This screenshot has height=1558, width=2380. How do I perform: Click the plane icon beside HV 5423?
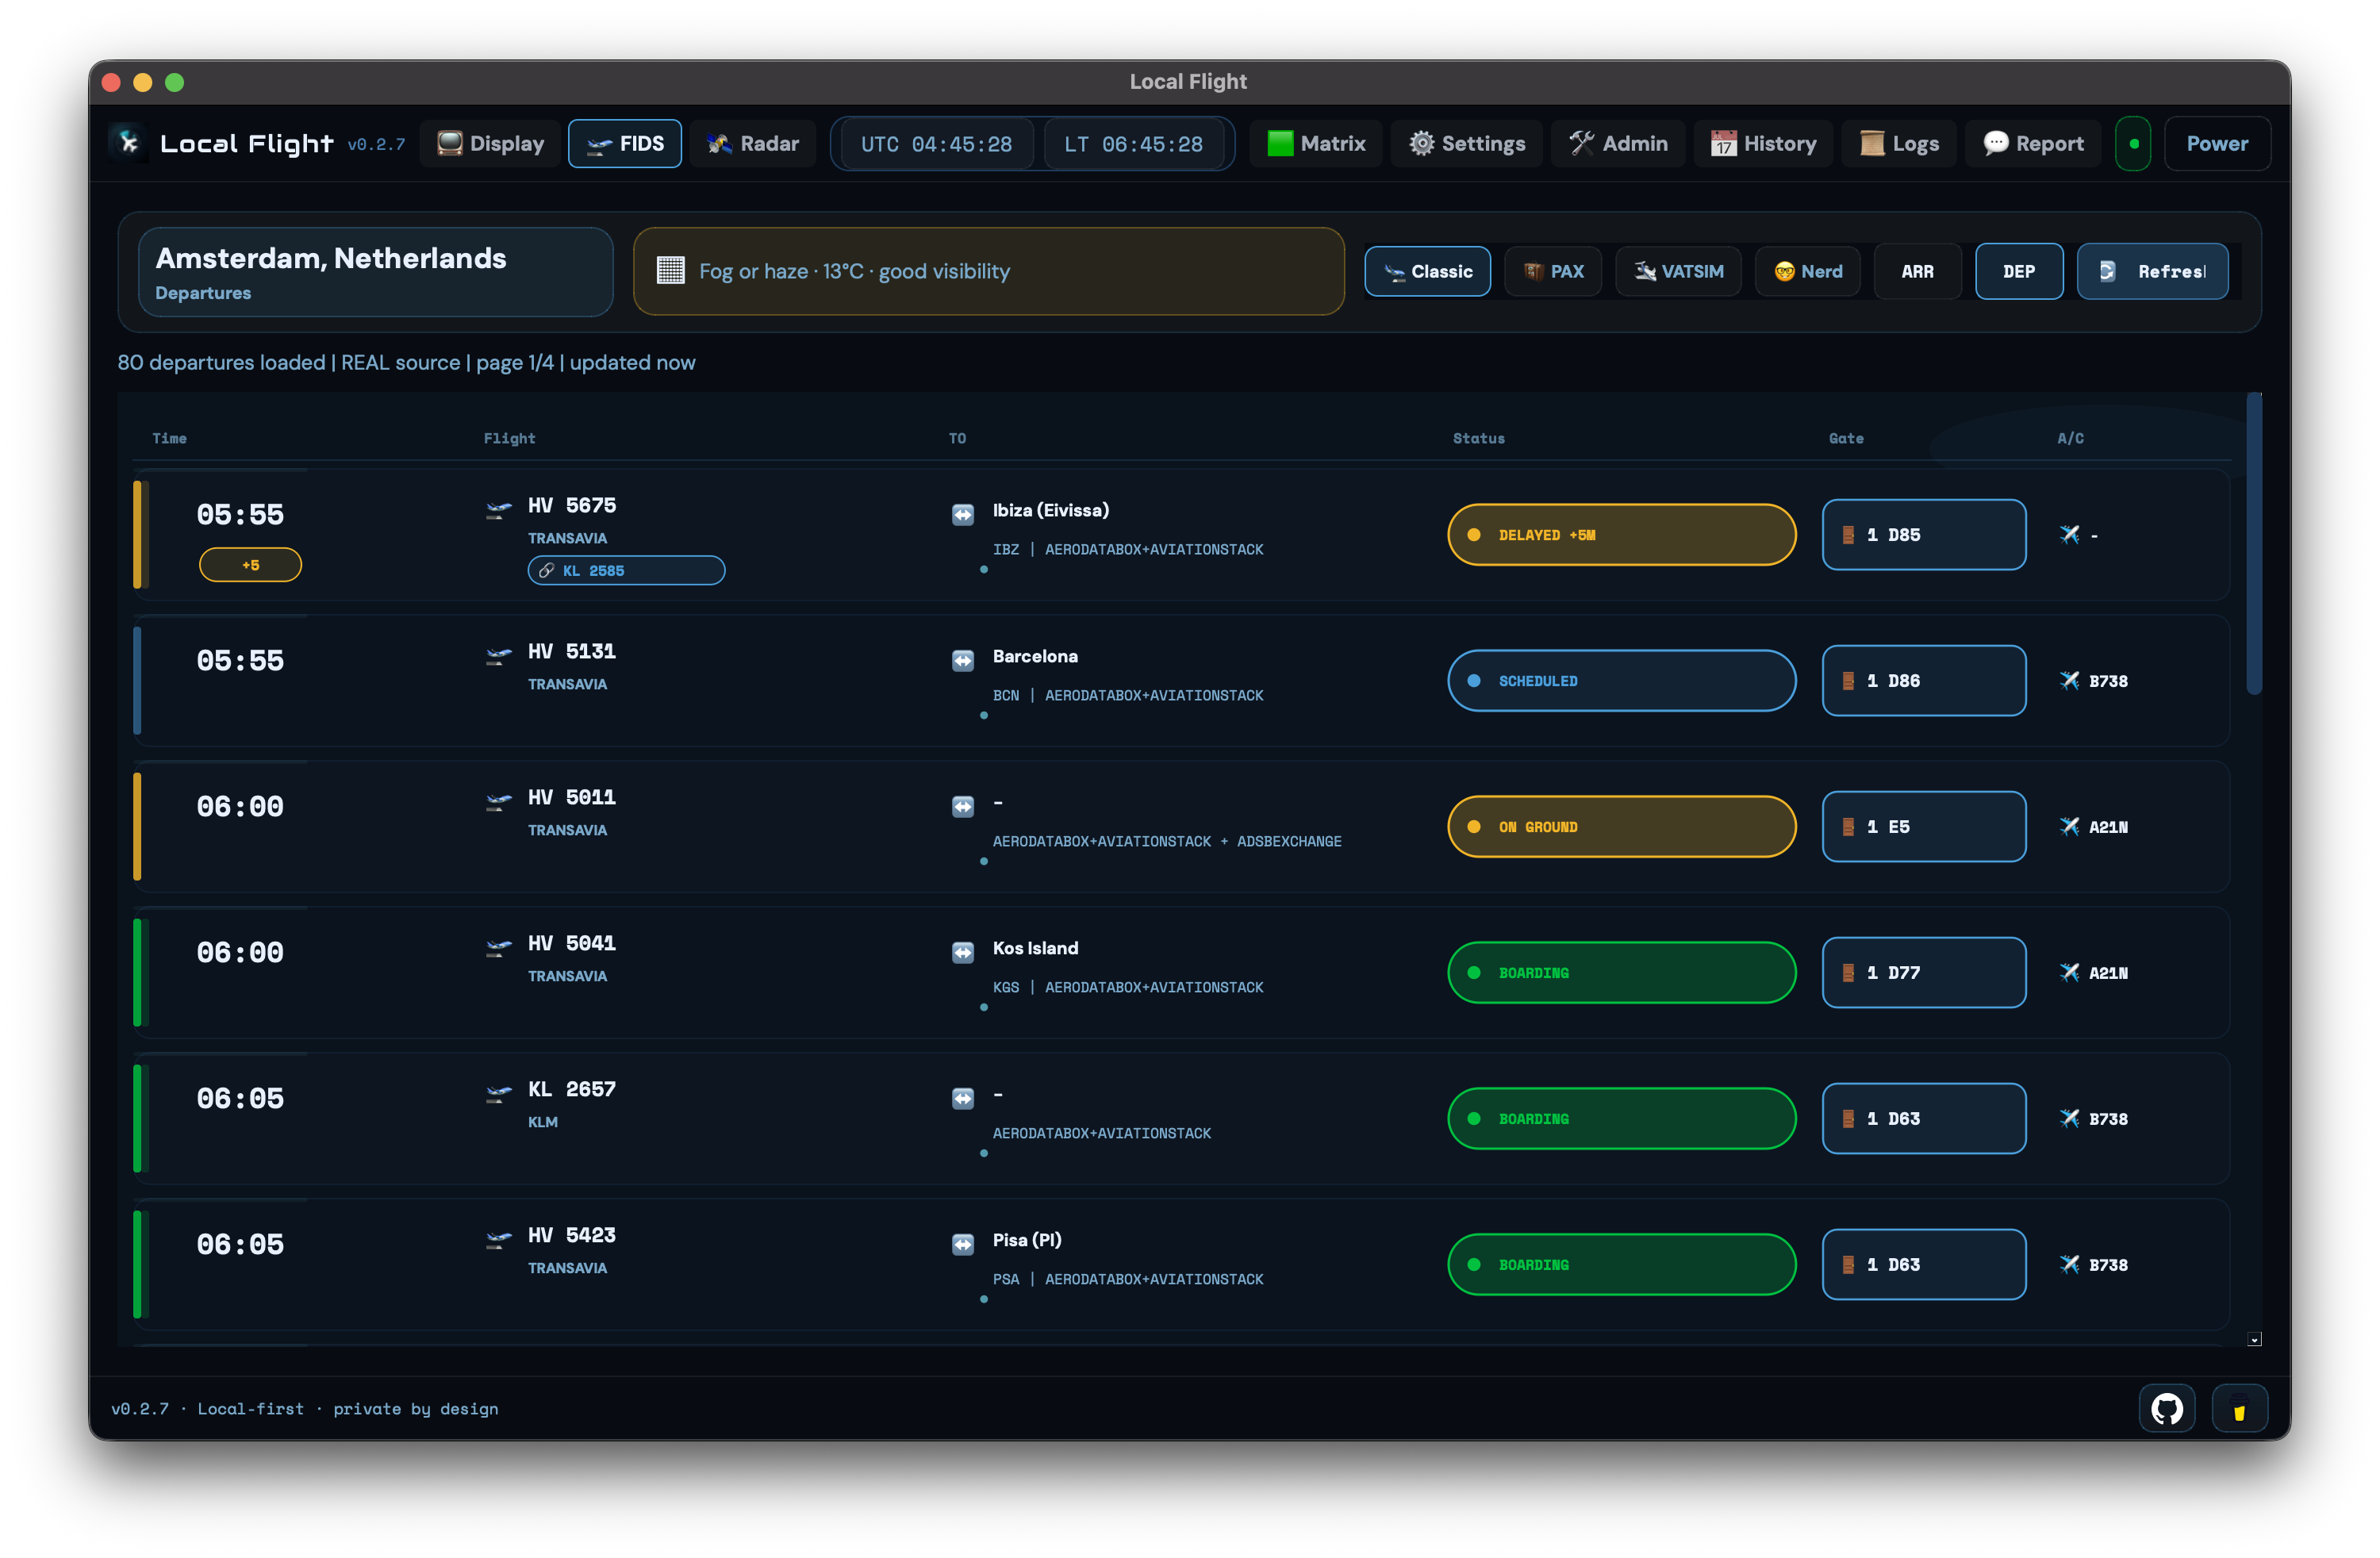click(x=498, y=1239)
